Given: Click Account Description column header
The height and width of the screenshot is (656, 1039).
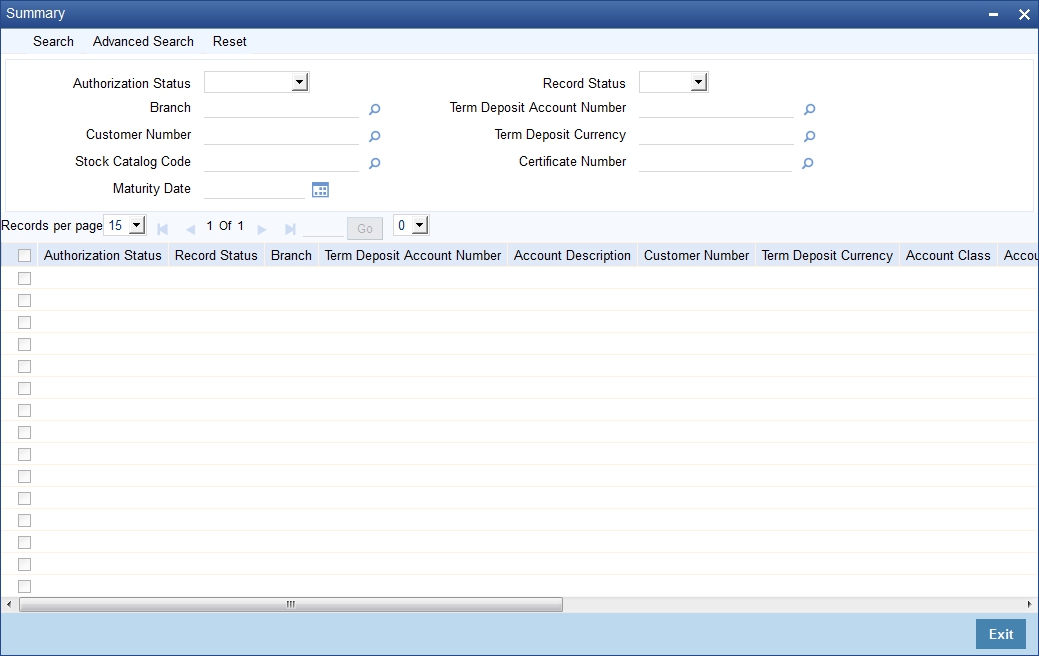Looking at the screenshot, I should click(572, 256).
